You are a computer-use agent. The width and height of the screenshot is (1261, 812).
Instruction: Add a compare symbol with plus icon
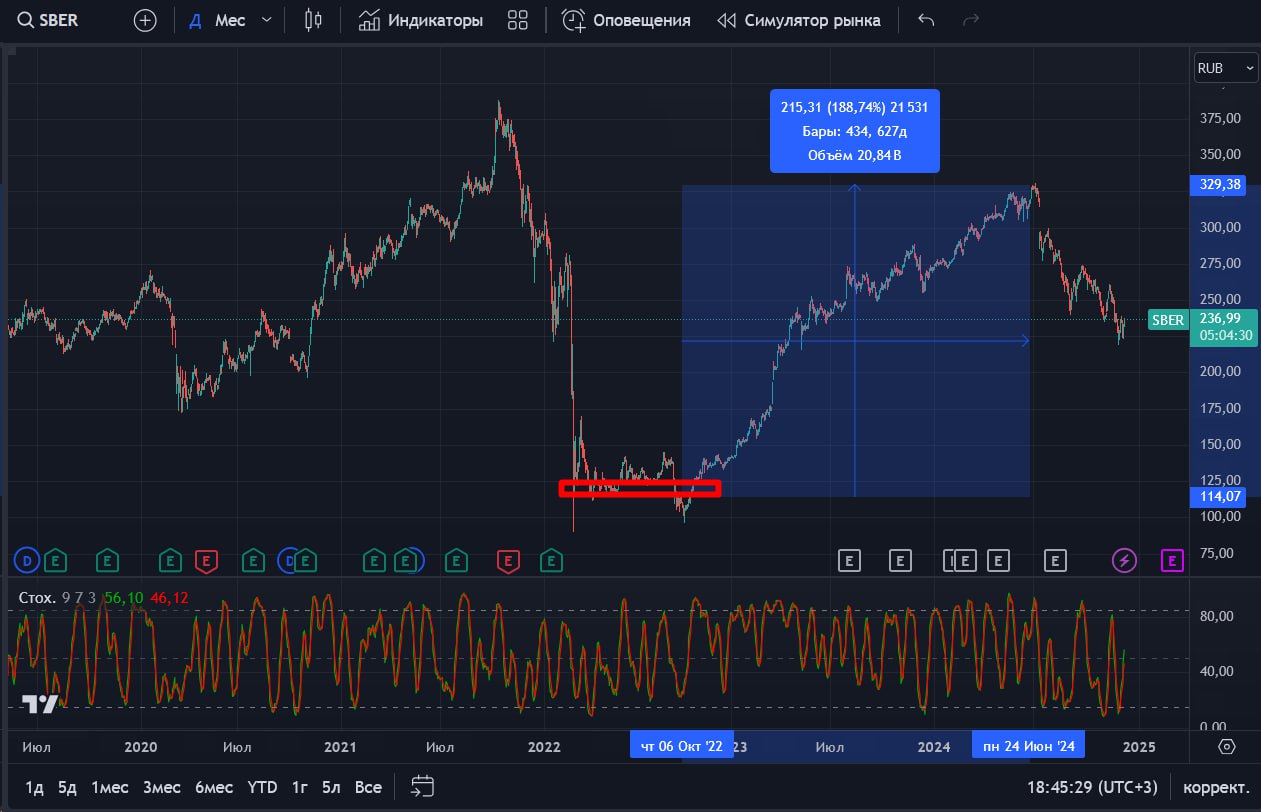point(145,20)
